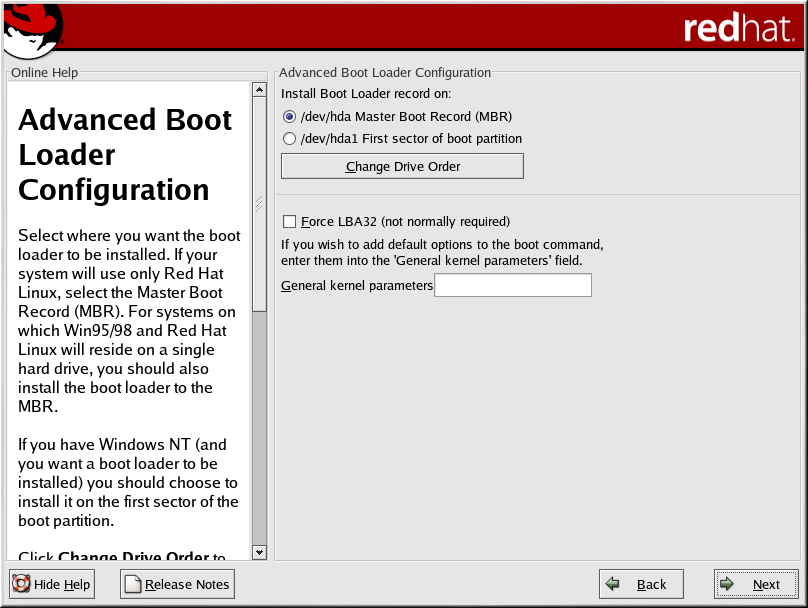Click the bold Change Drive Order help text
808x608 pixels.
(x=134, y=557)
